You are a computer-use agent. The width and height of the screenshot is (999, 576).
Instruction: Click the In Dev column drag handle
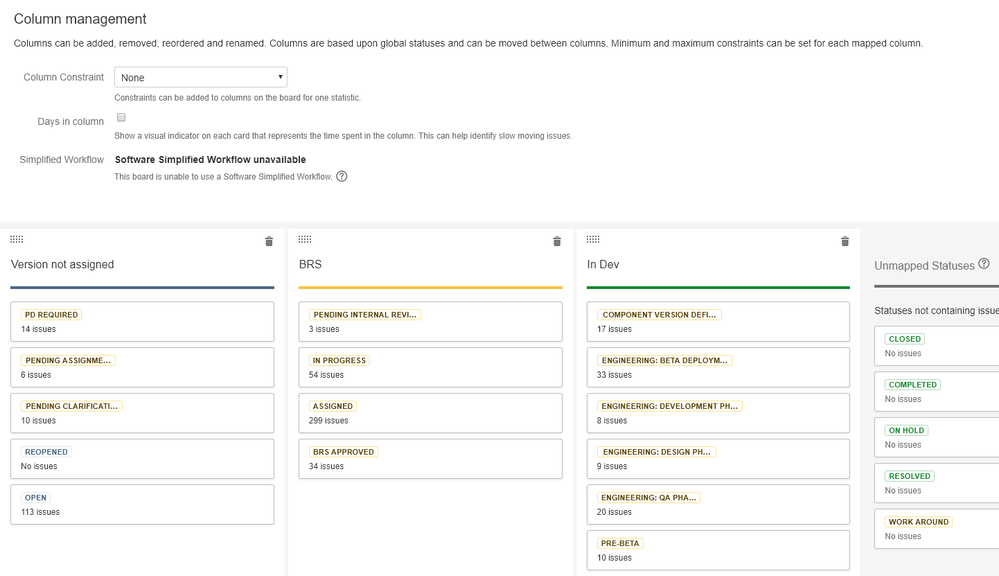tap(593, 239)
